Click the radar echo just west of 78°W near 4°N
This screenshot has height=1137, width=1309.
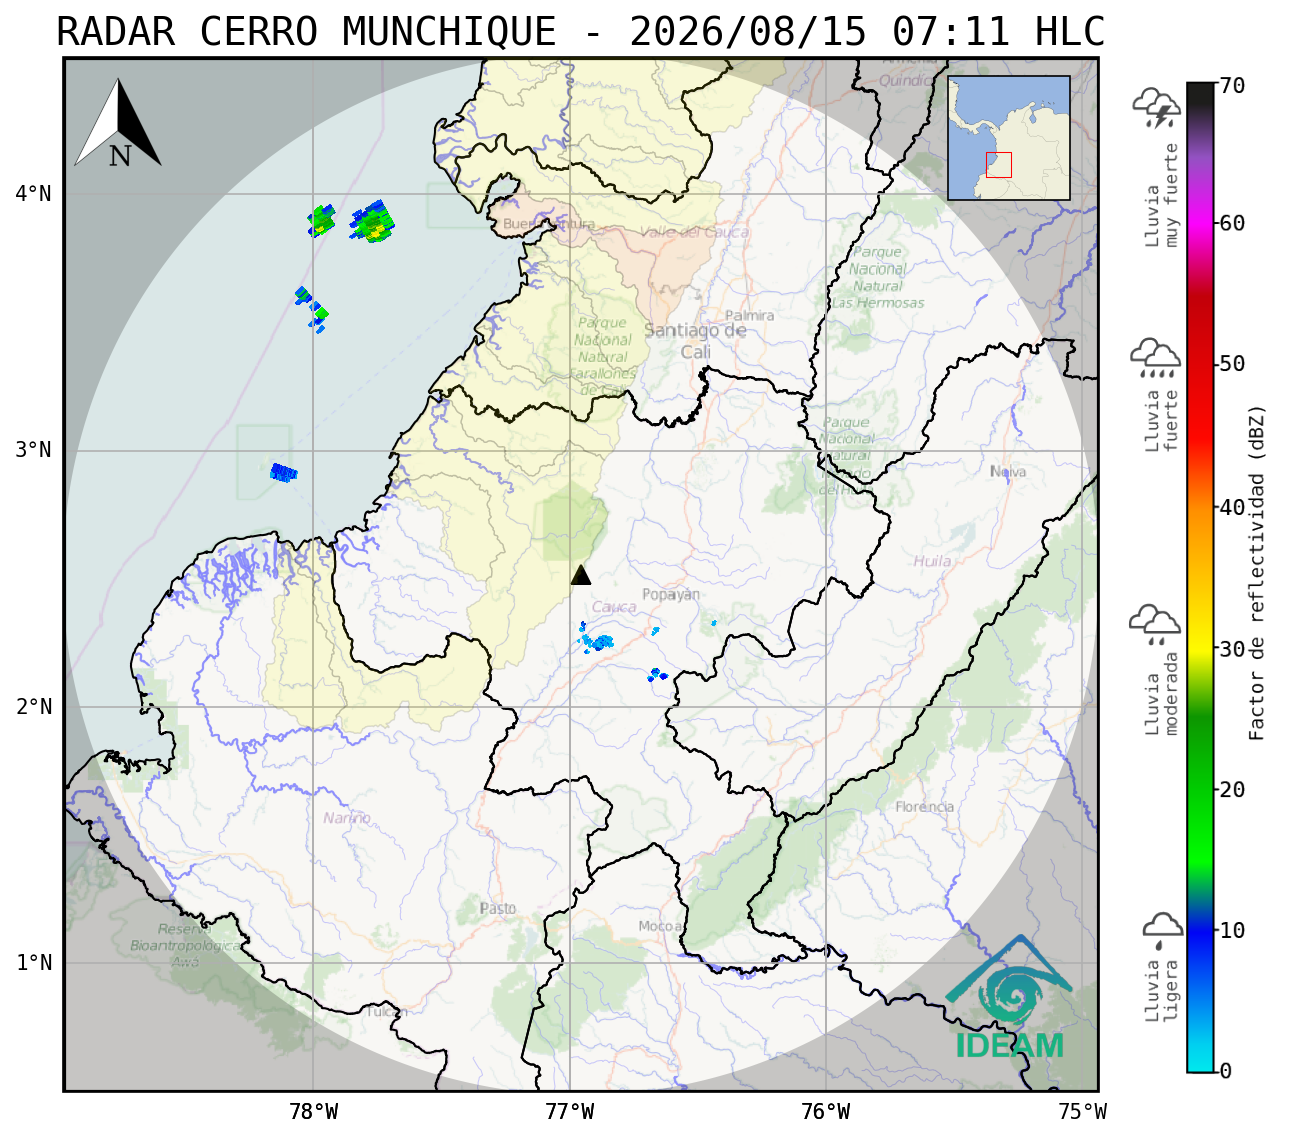point(321,220)
